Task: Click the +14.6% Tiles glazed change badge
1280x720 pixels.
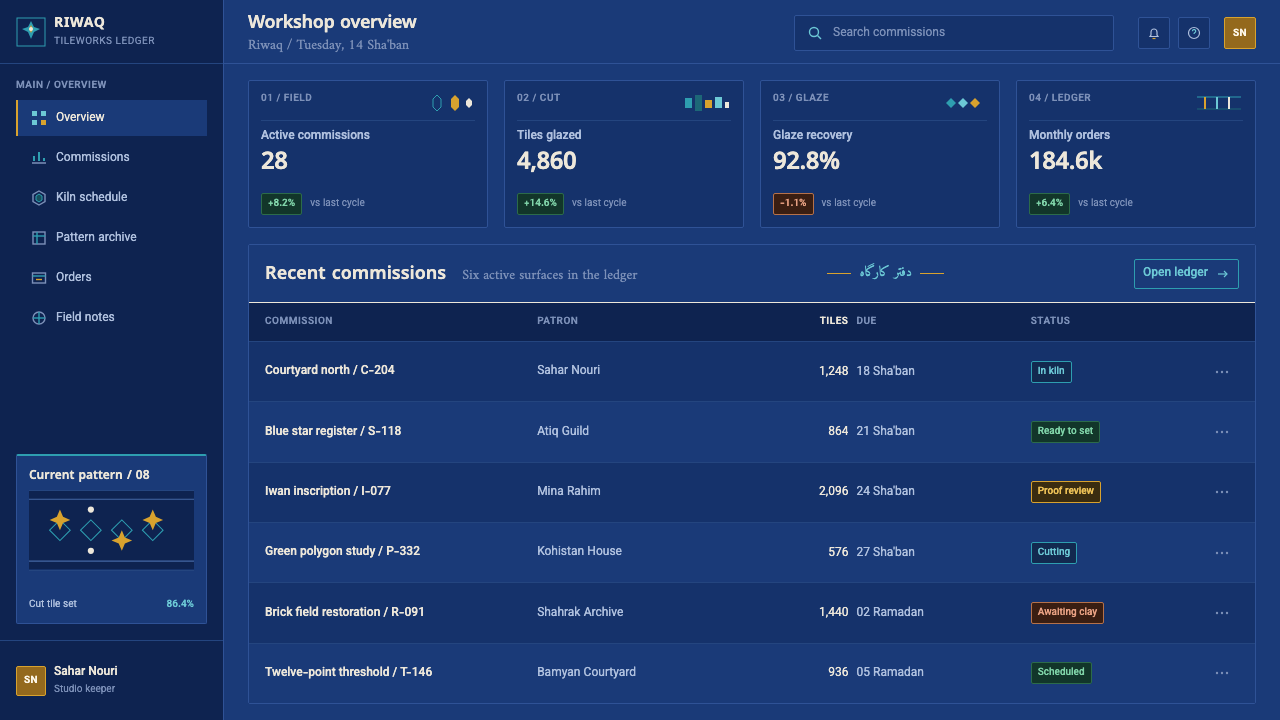Action: (x=540, y=203)
